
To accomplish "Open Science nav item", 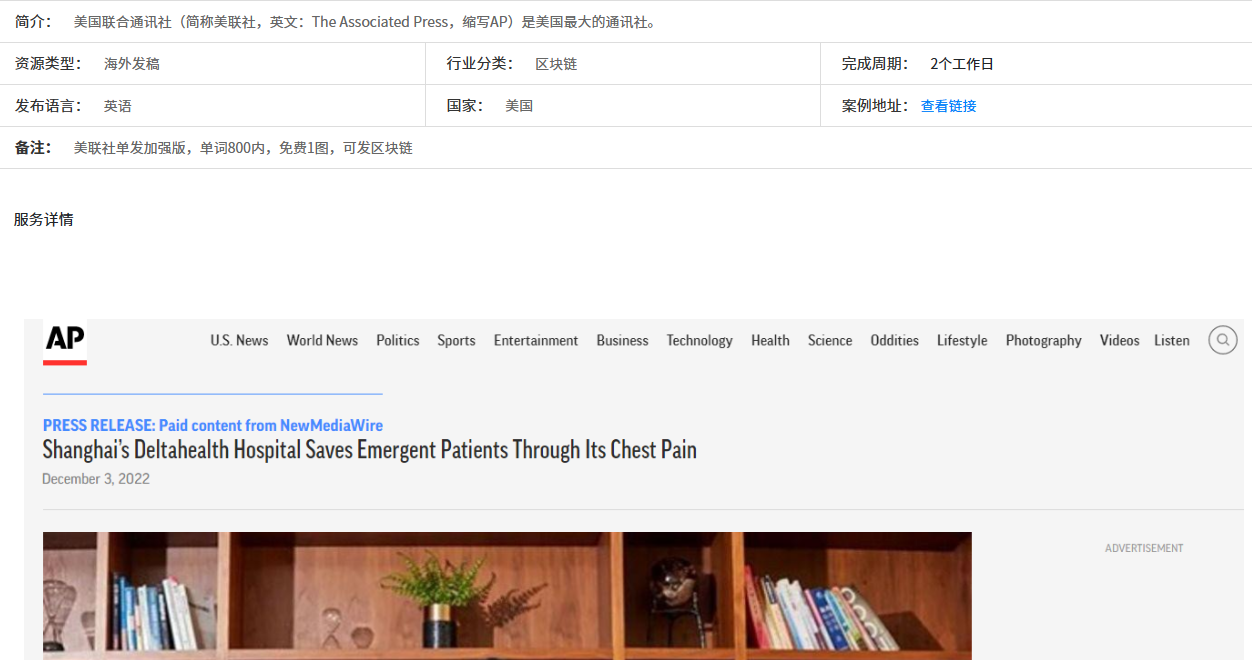I will (x=830, y=340).
